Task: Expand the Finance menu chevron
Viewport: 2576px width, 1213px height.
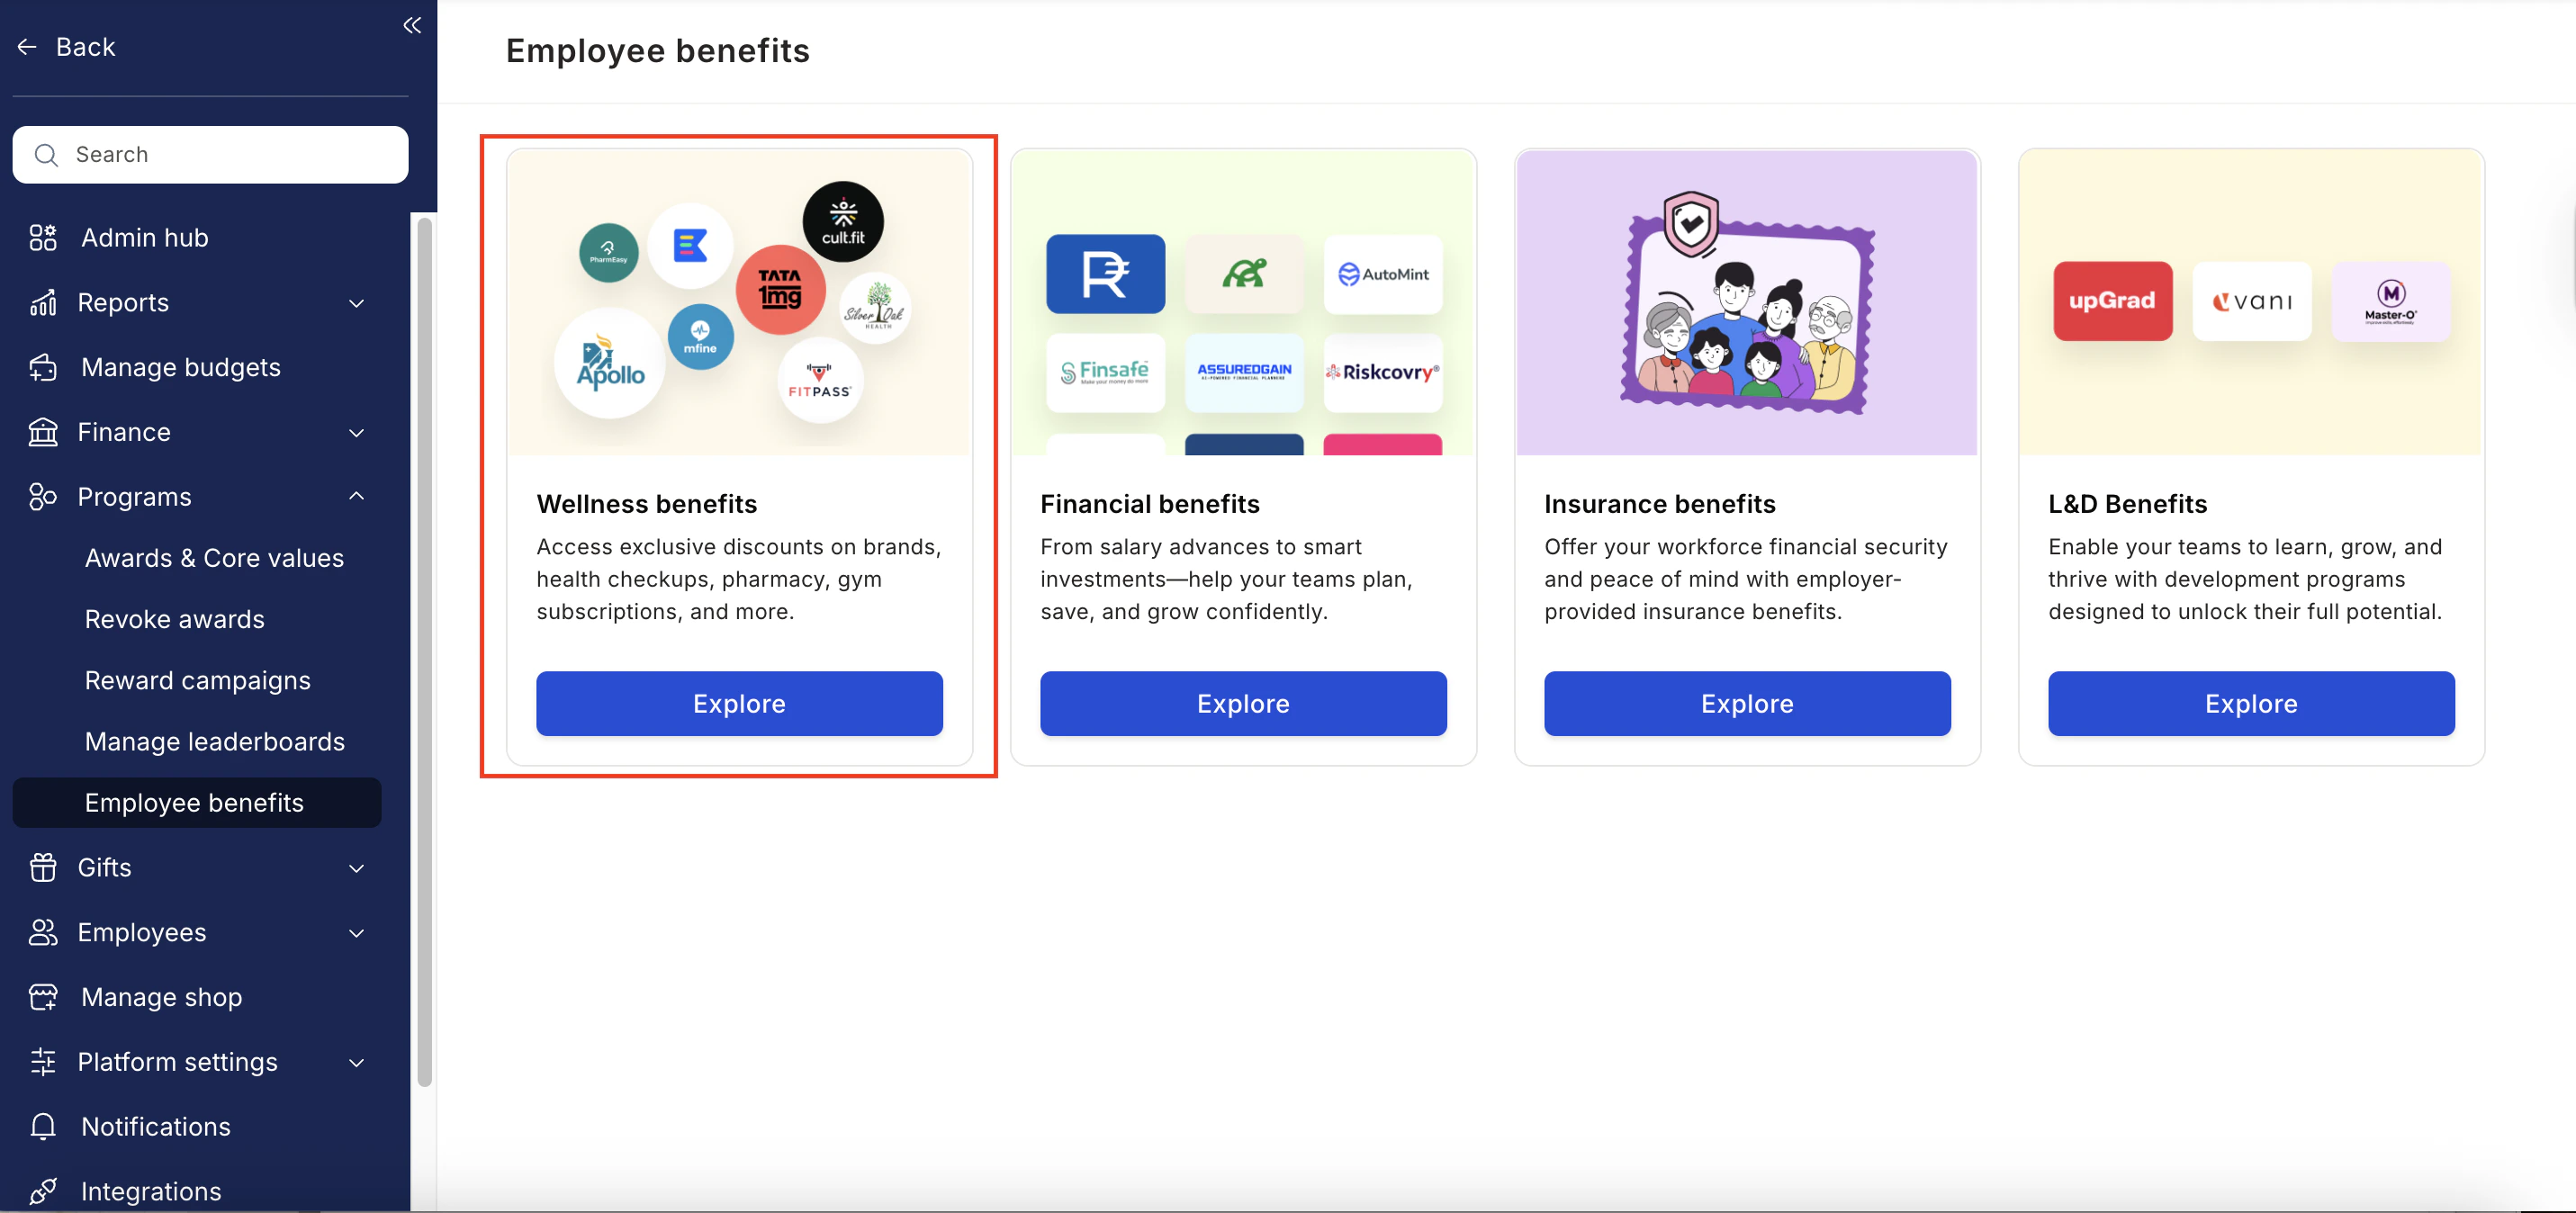Action: click(x=356, y=433)
